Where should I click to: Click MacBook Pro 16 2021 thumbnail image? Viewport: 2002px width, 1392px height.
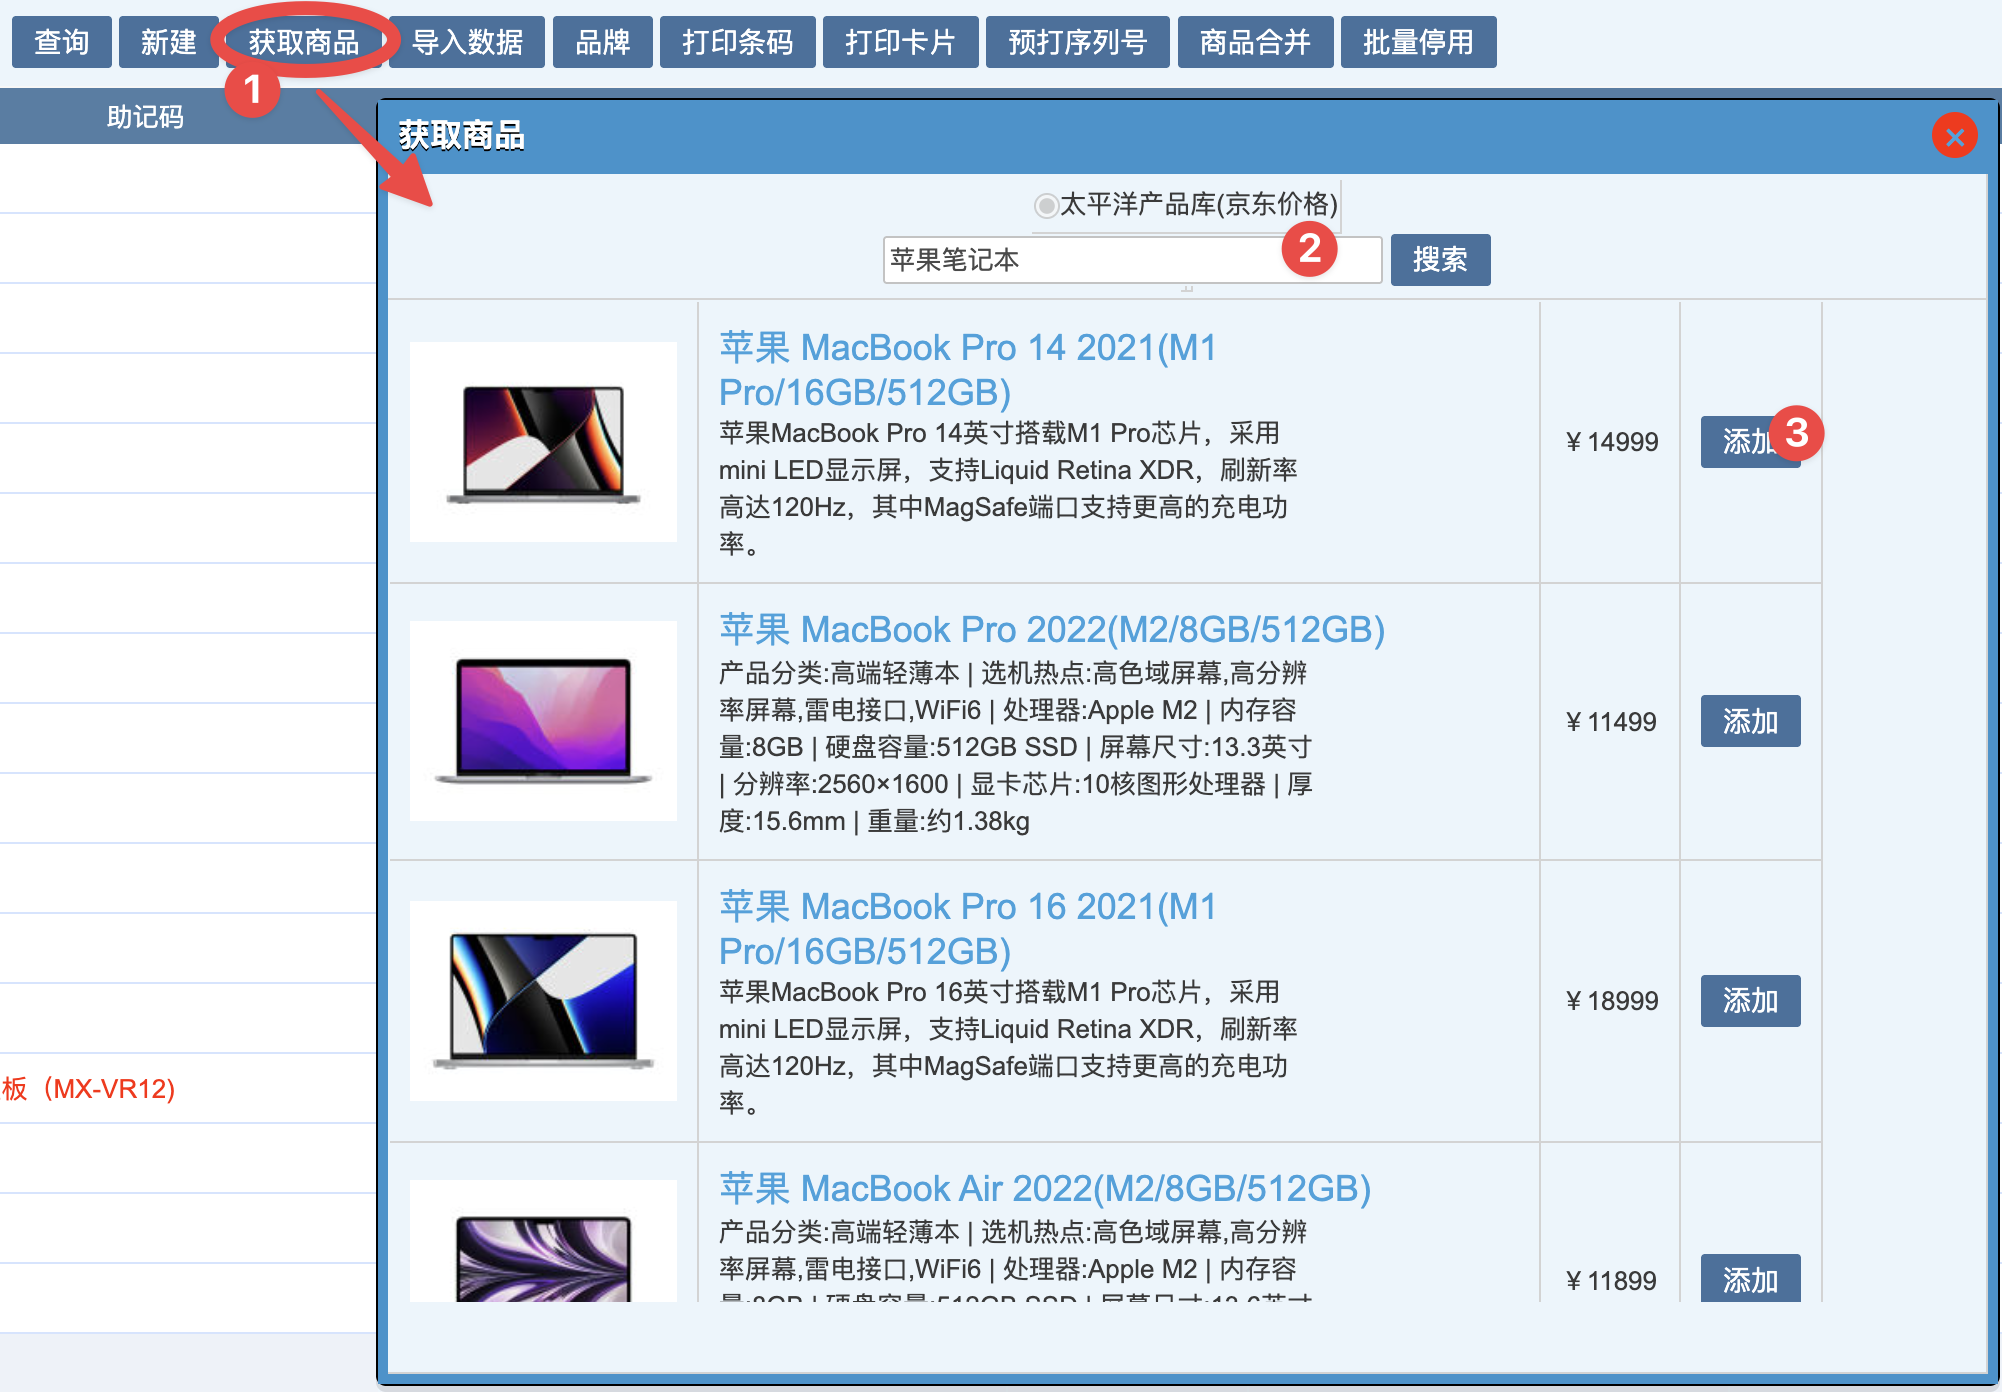click(543, 1001)
